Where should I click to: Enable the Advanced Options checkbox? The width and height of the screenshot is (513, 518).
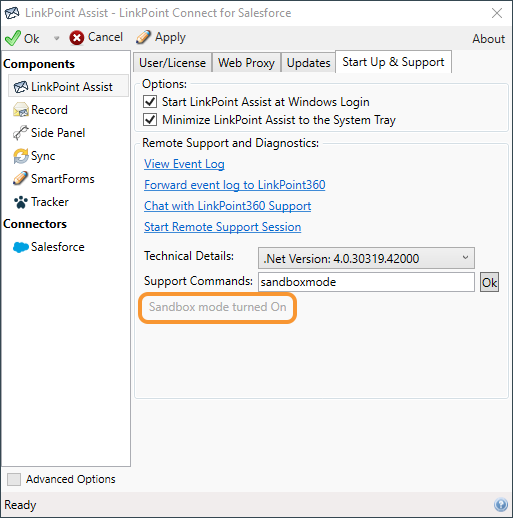[x=14, y=479]
